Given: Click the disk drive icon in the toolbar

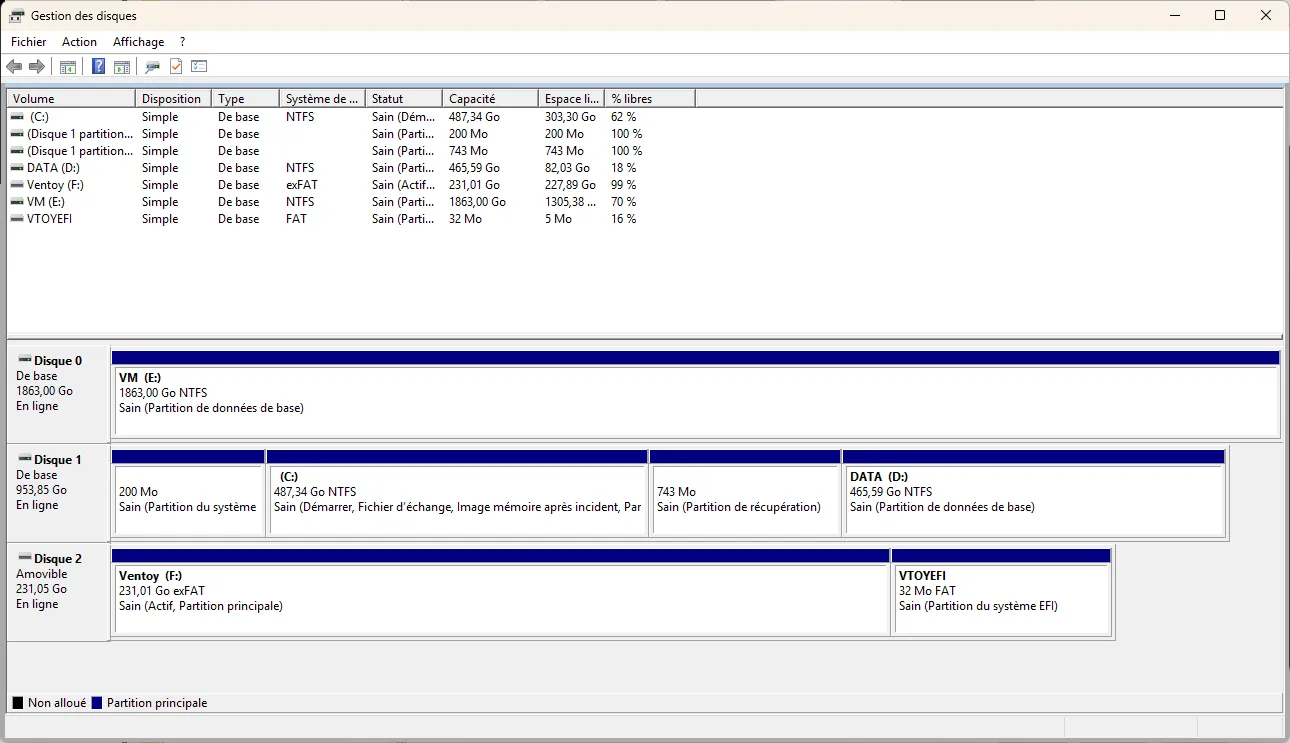Looking at the screenshot, I should pos(152,67).
